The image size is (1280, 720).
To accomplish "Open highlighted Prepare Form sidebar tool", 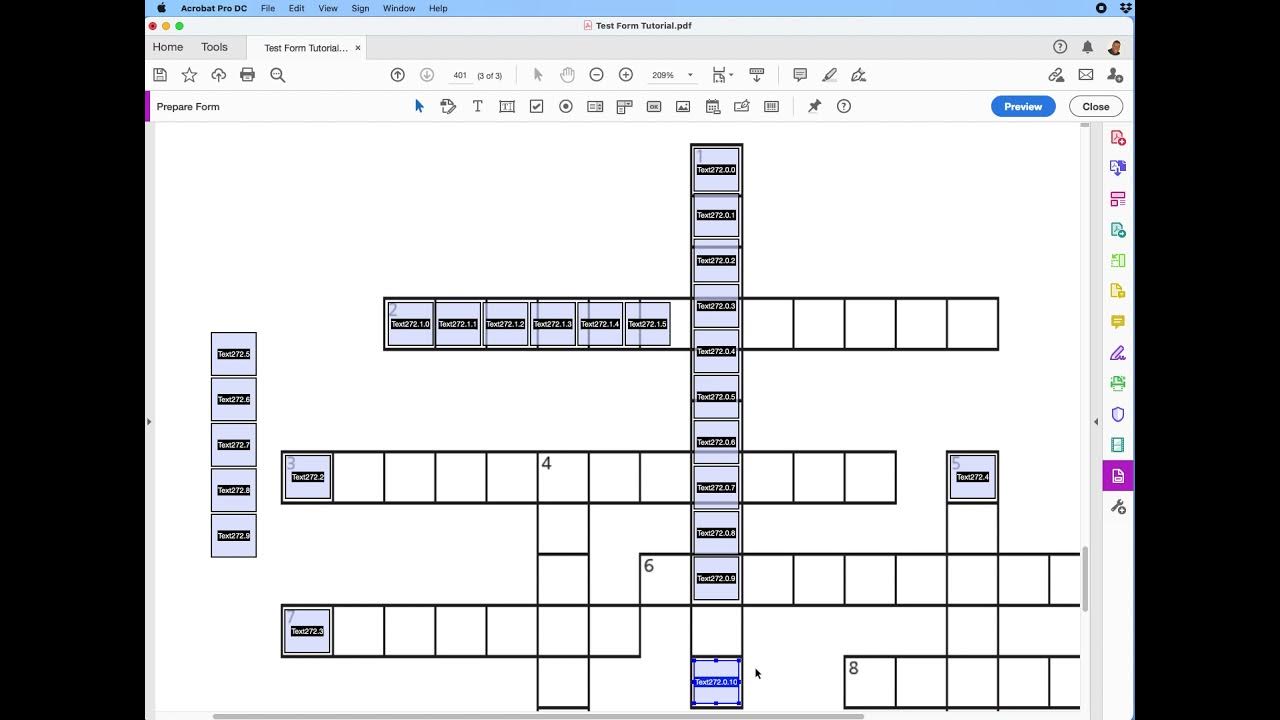I will click(x=1118, y=476).
